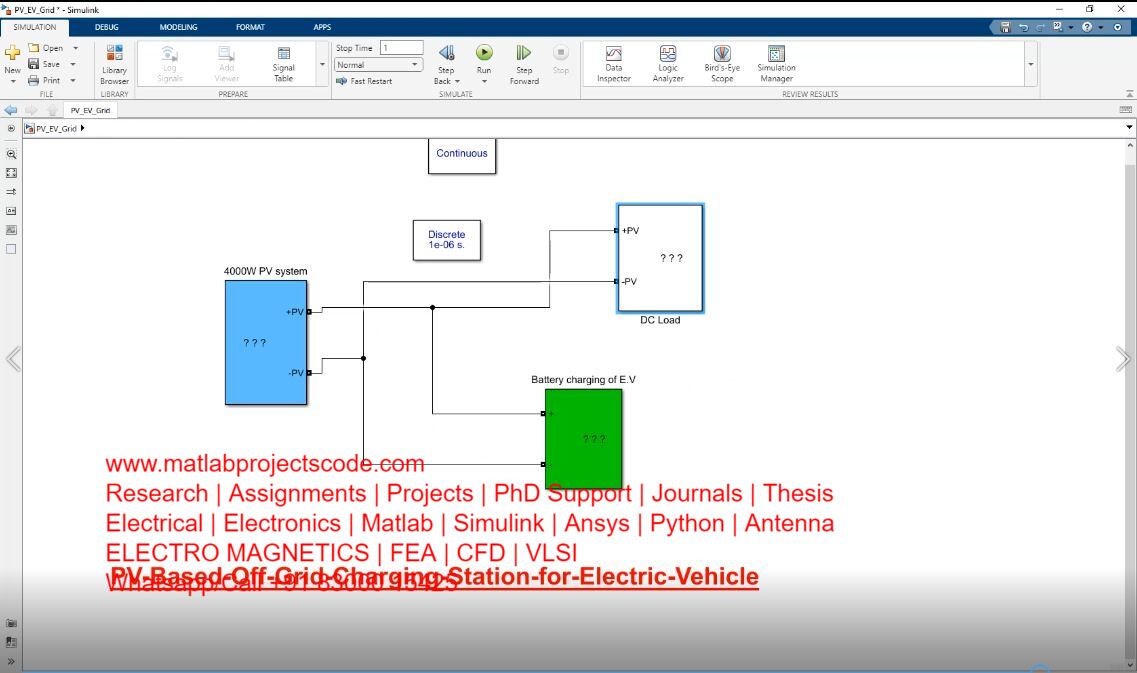The image size is (1137, 673).
Task: Select the Continuous powergui block
Action: coord(462,156)
